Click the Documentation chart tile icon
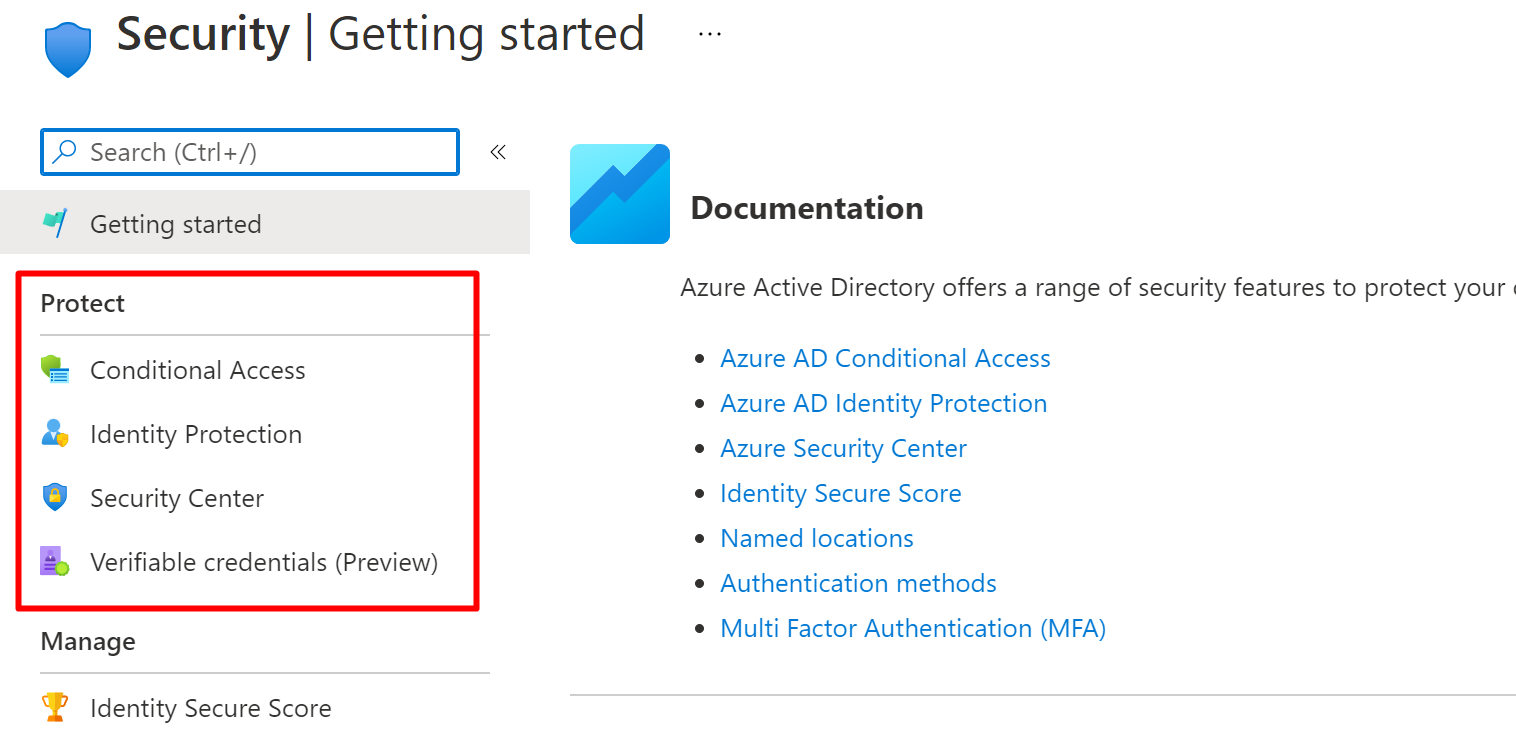Viewport: 1516px width, 749px height. point(619,194)
